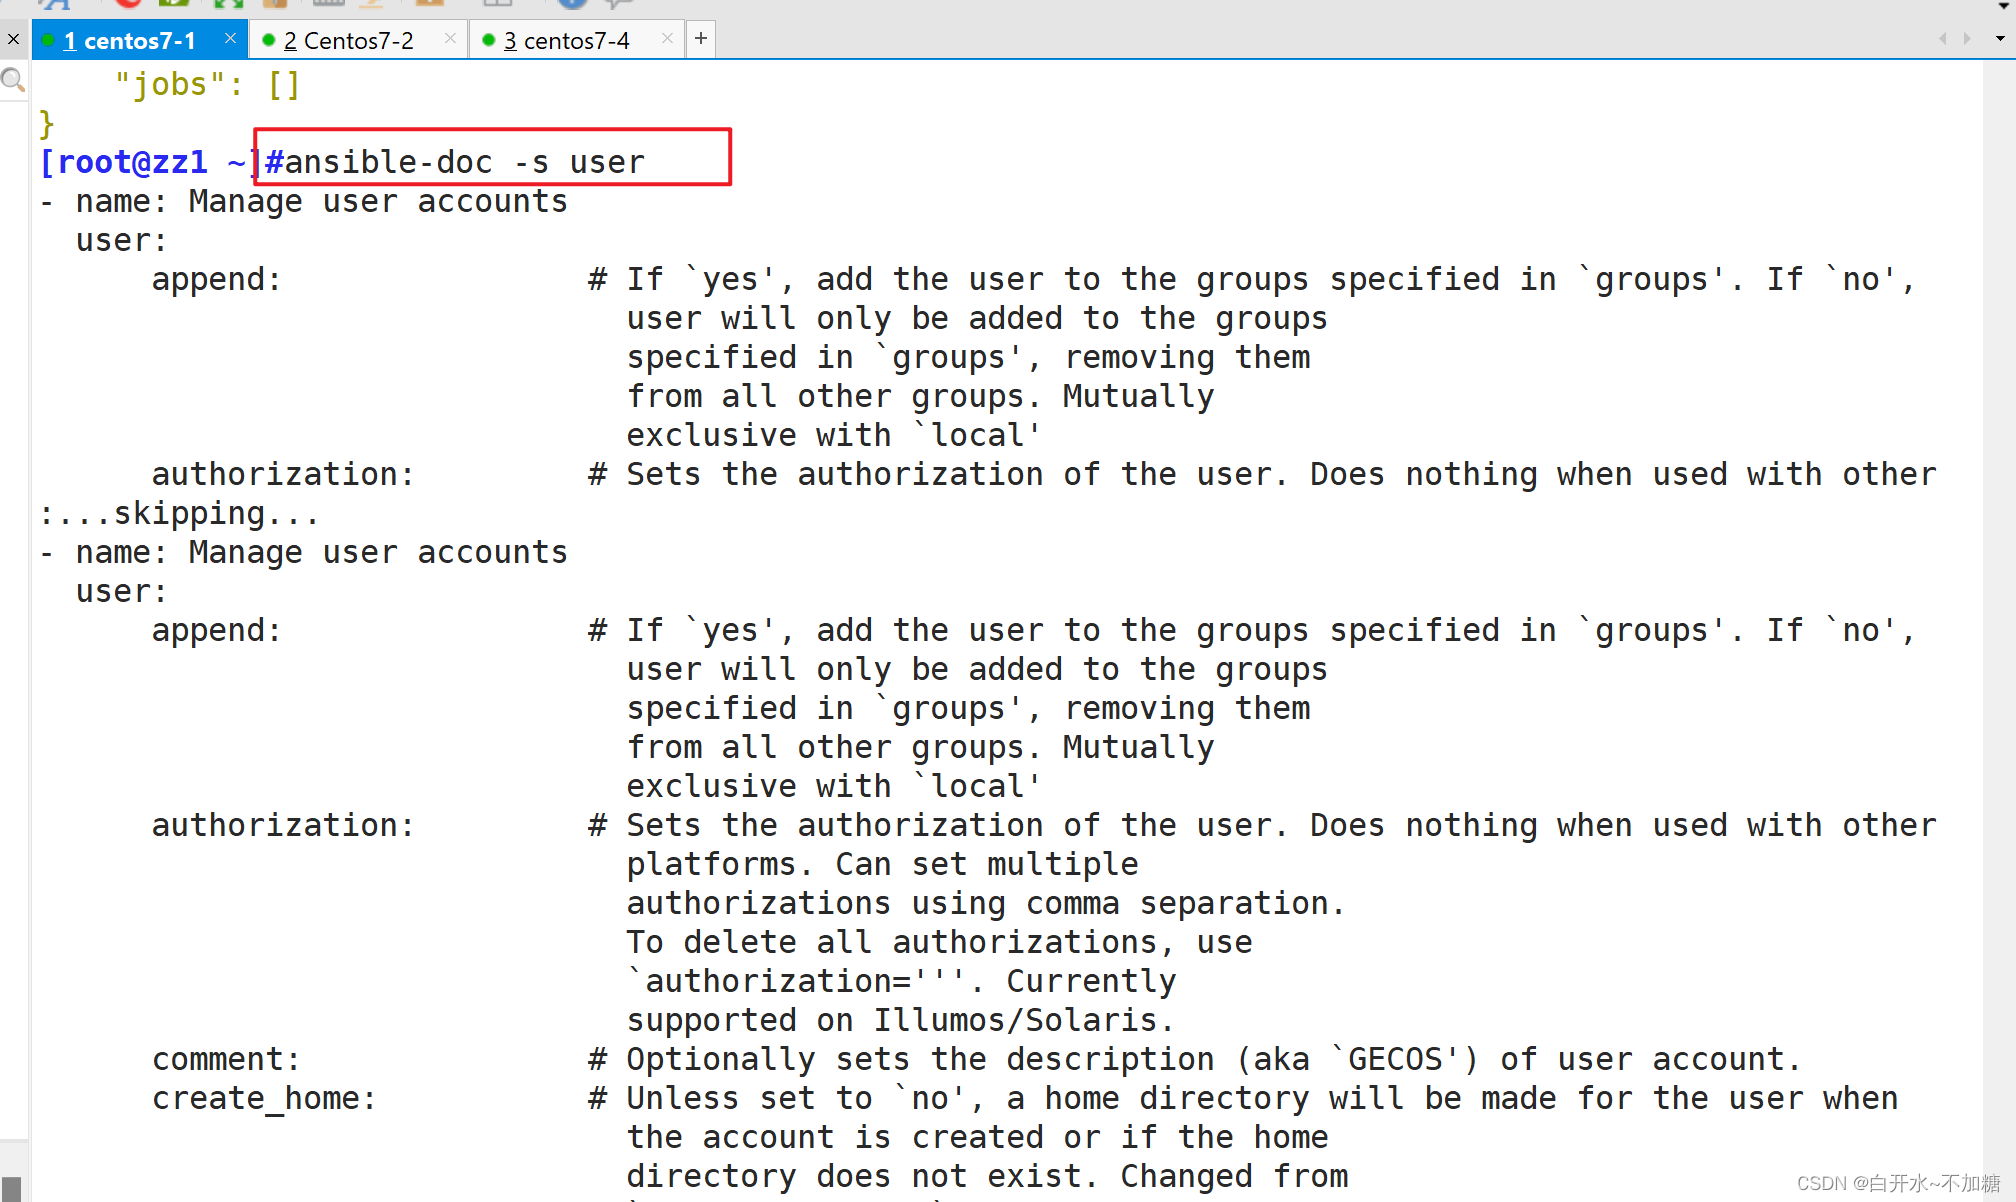Click the skipping pager prompt line

[x=180, y=514]
